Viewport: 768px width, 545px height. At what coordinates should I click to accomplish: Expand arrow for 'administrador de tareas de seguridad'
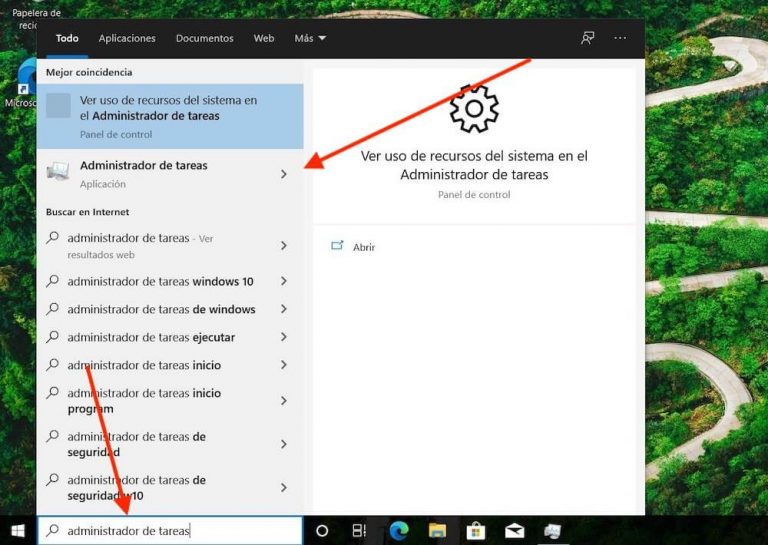click(x=284, y=444)
